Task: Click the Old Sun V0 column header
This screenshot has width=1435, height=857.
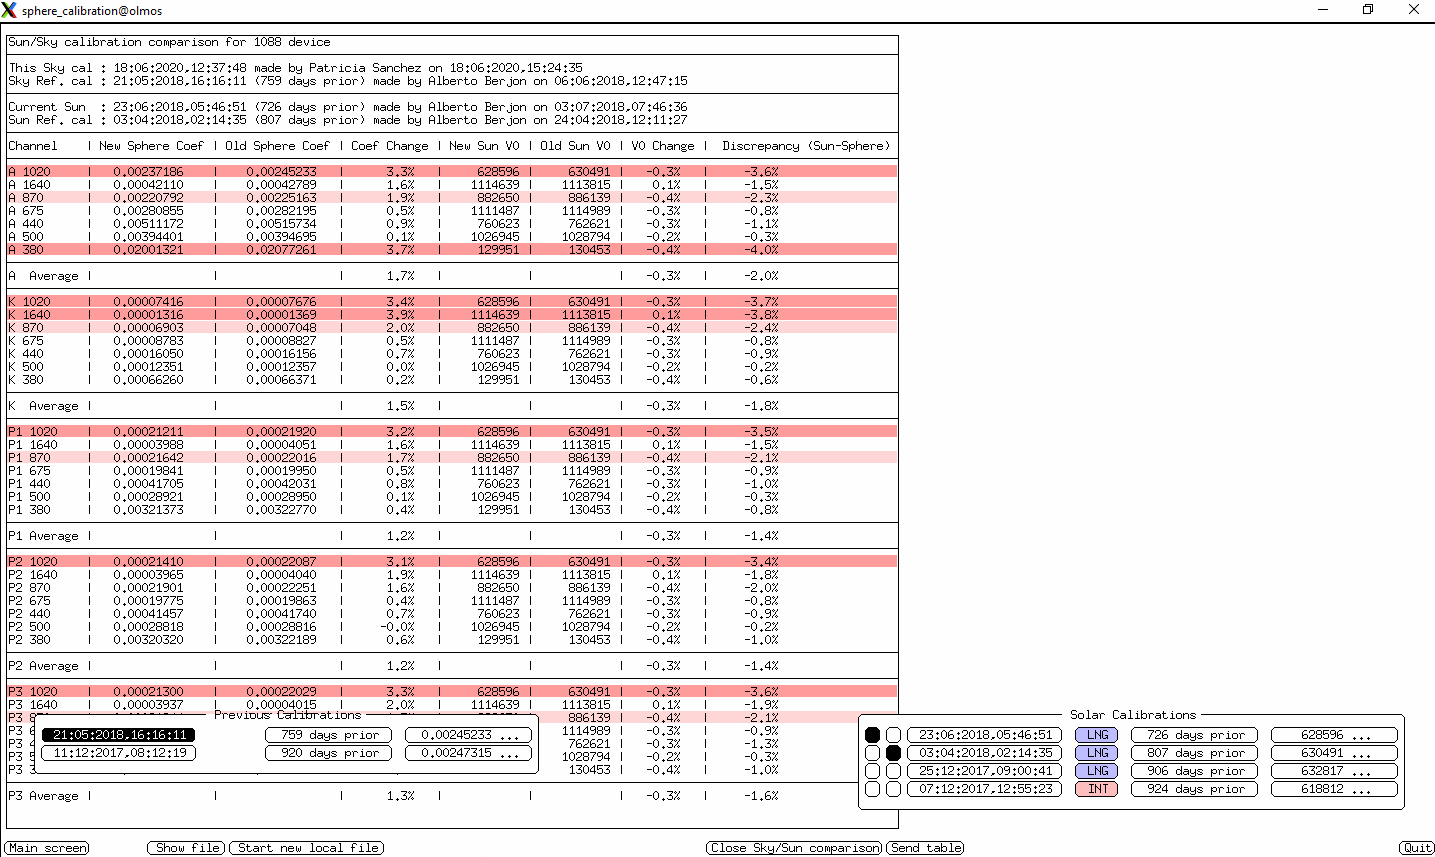Action: click(575, 146)
